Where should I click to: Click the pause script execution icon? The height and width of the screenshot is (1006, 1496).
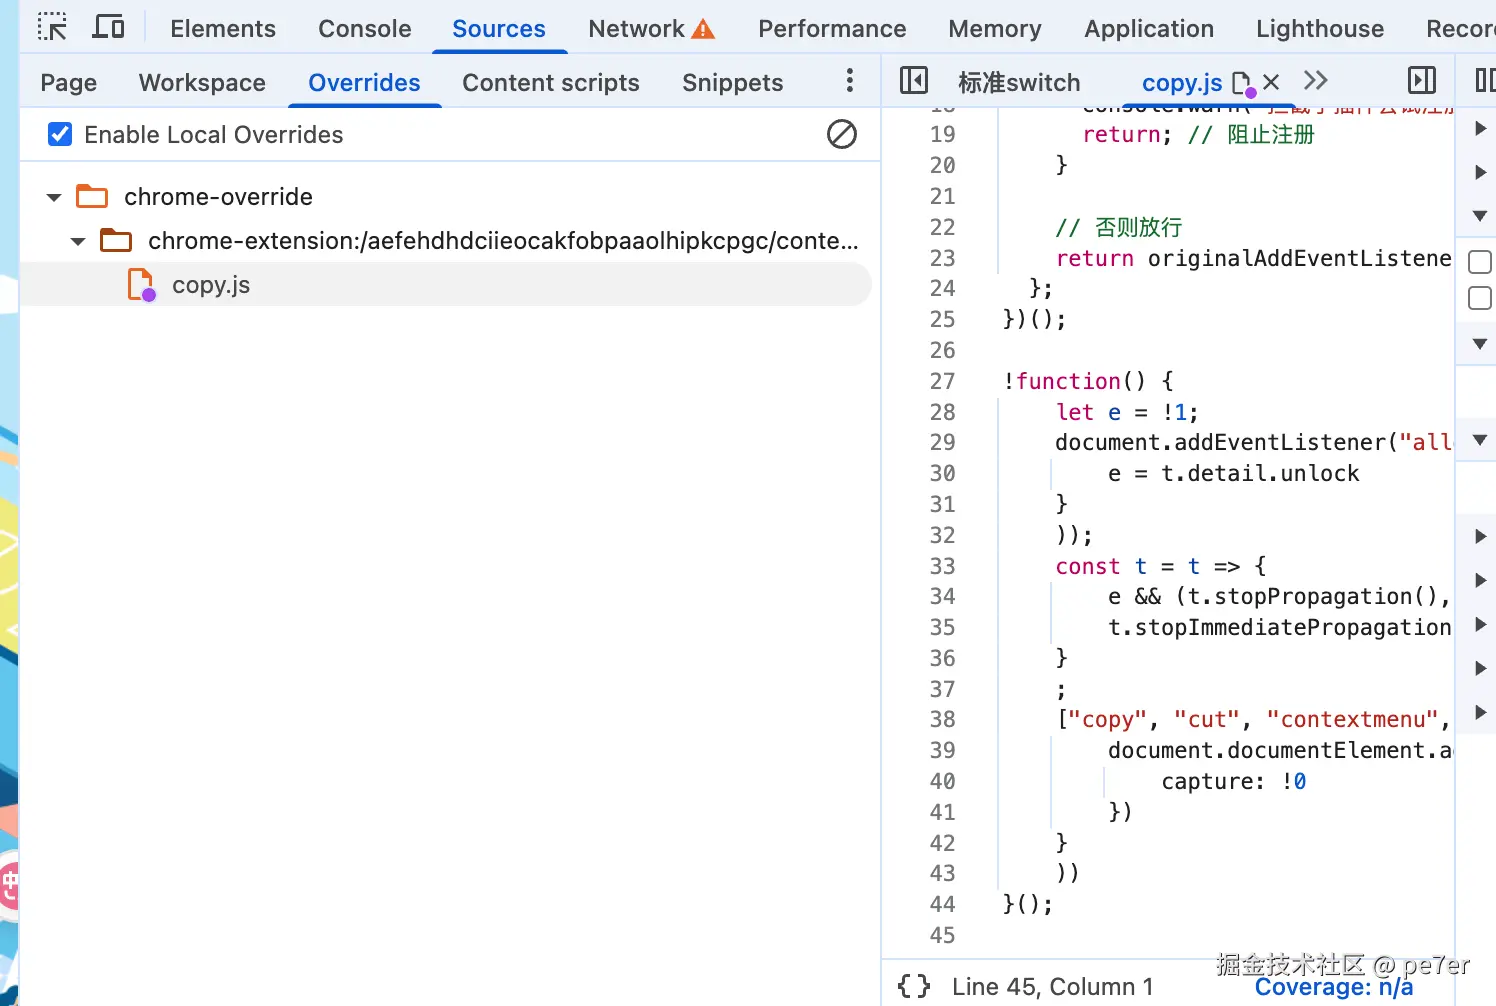[1485, 80]
